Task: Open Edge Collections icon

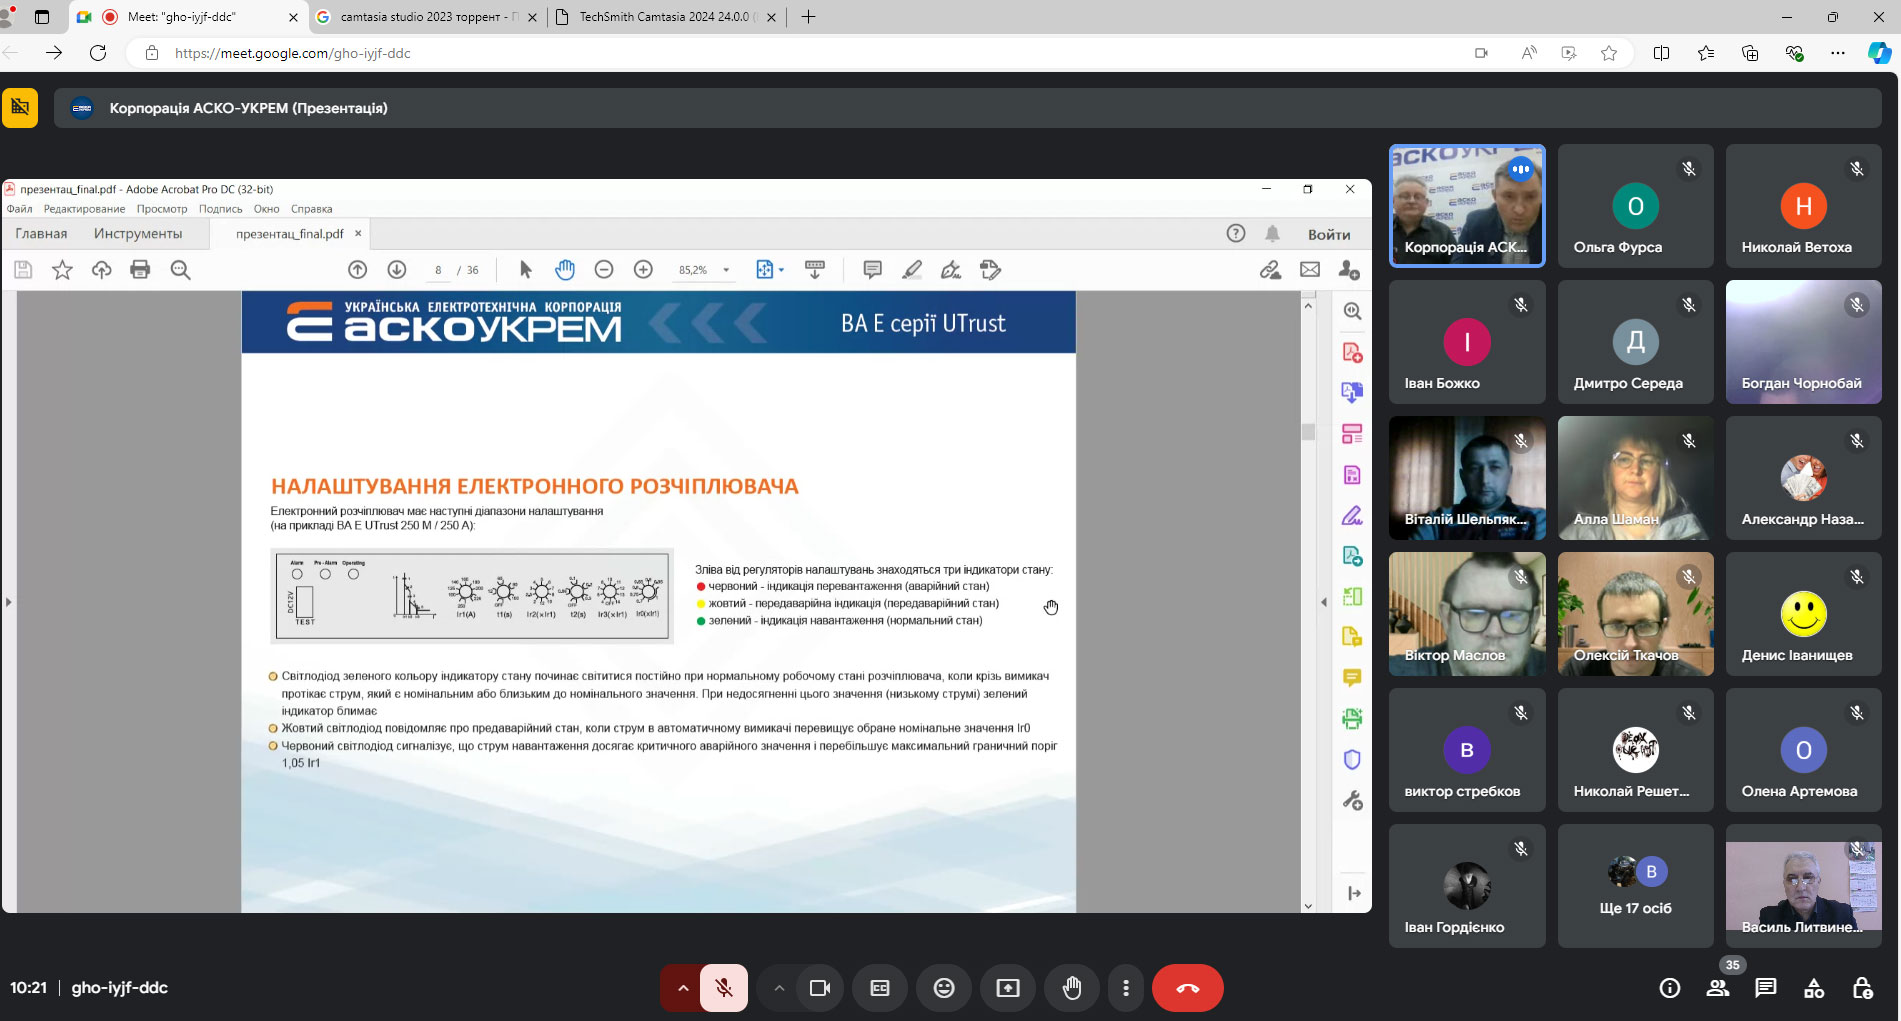Action: pyautogui.click(x=1749, y=53)
